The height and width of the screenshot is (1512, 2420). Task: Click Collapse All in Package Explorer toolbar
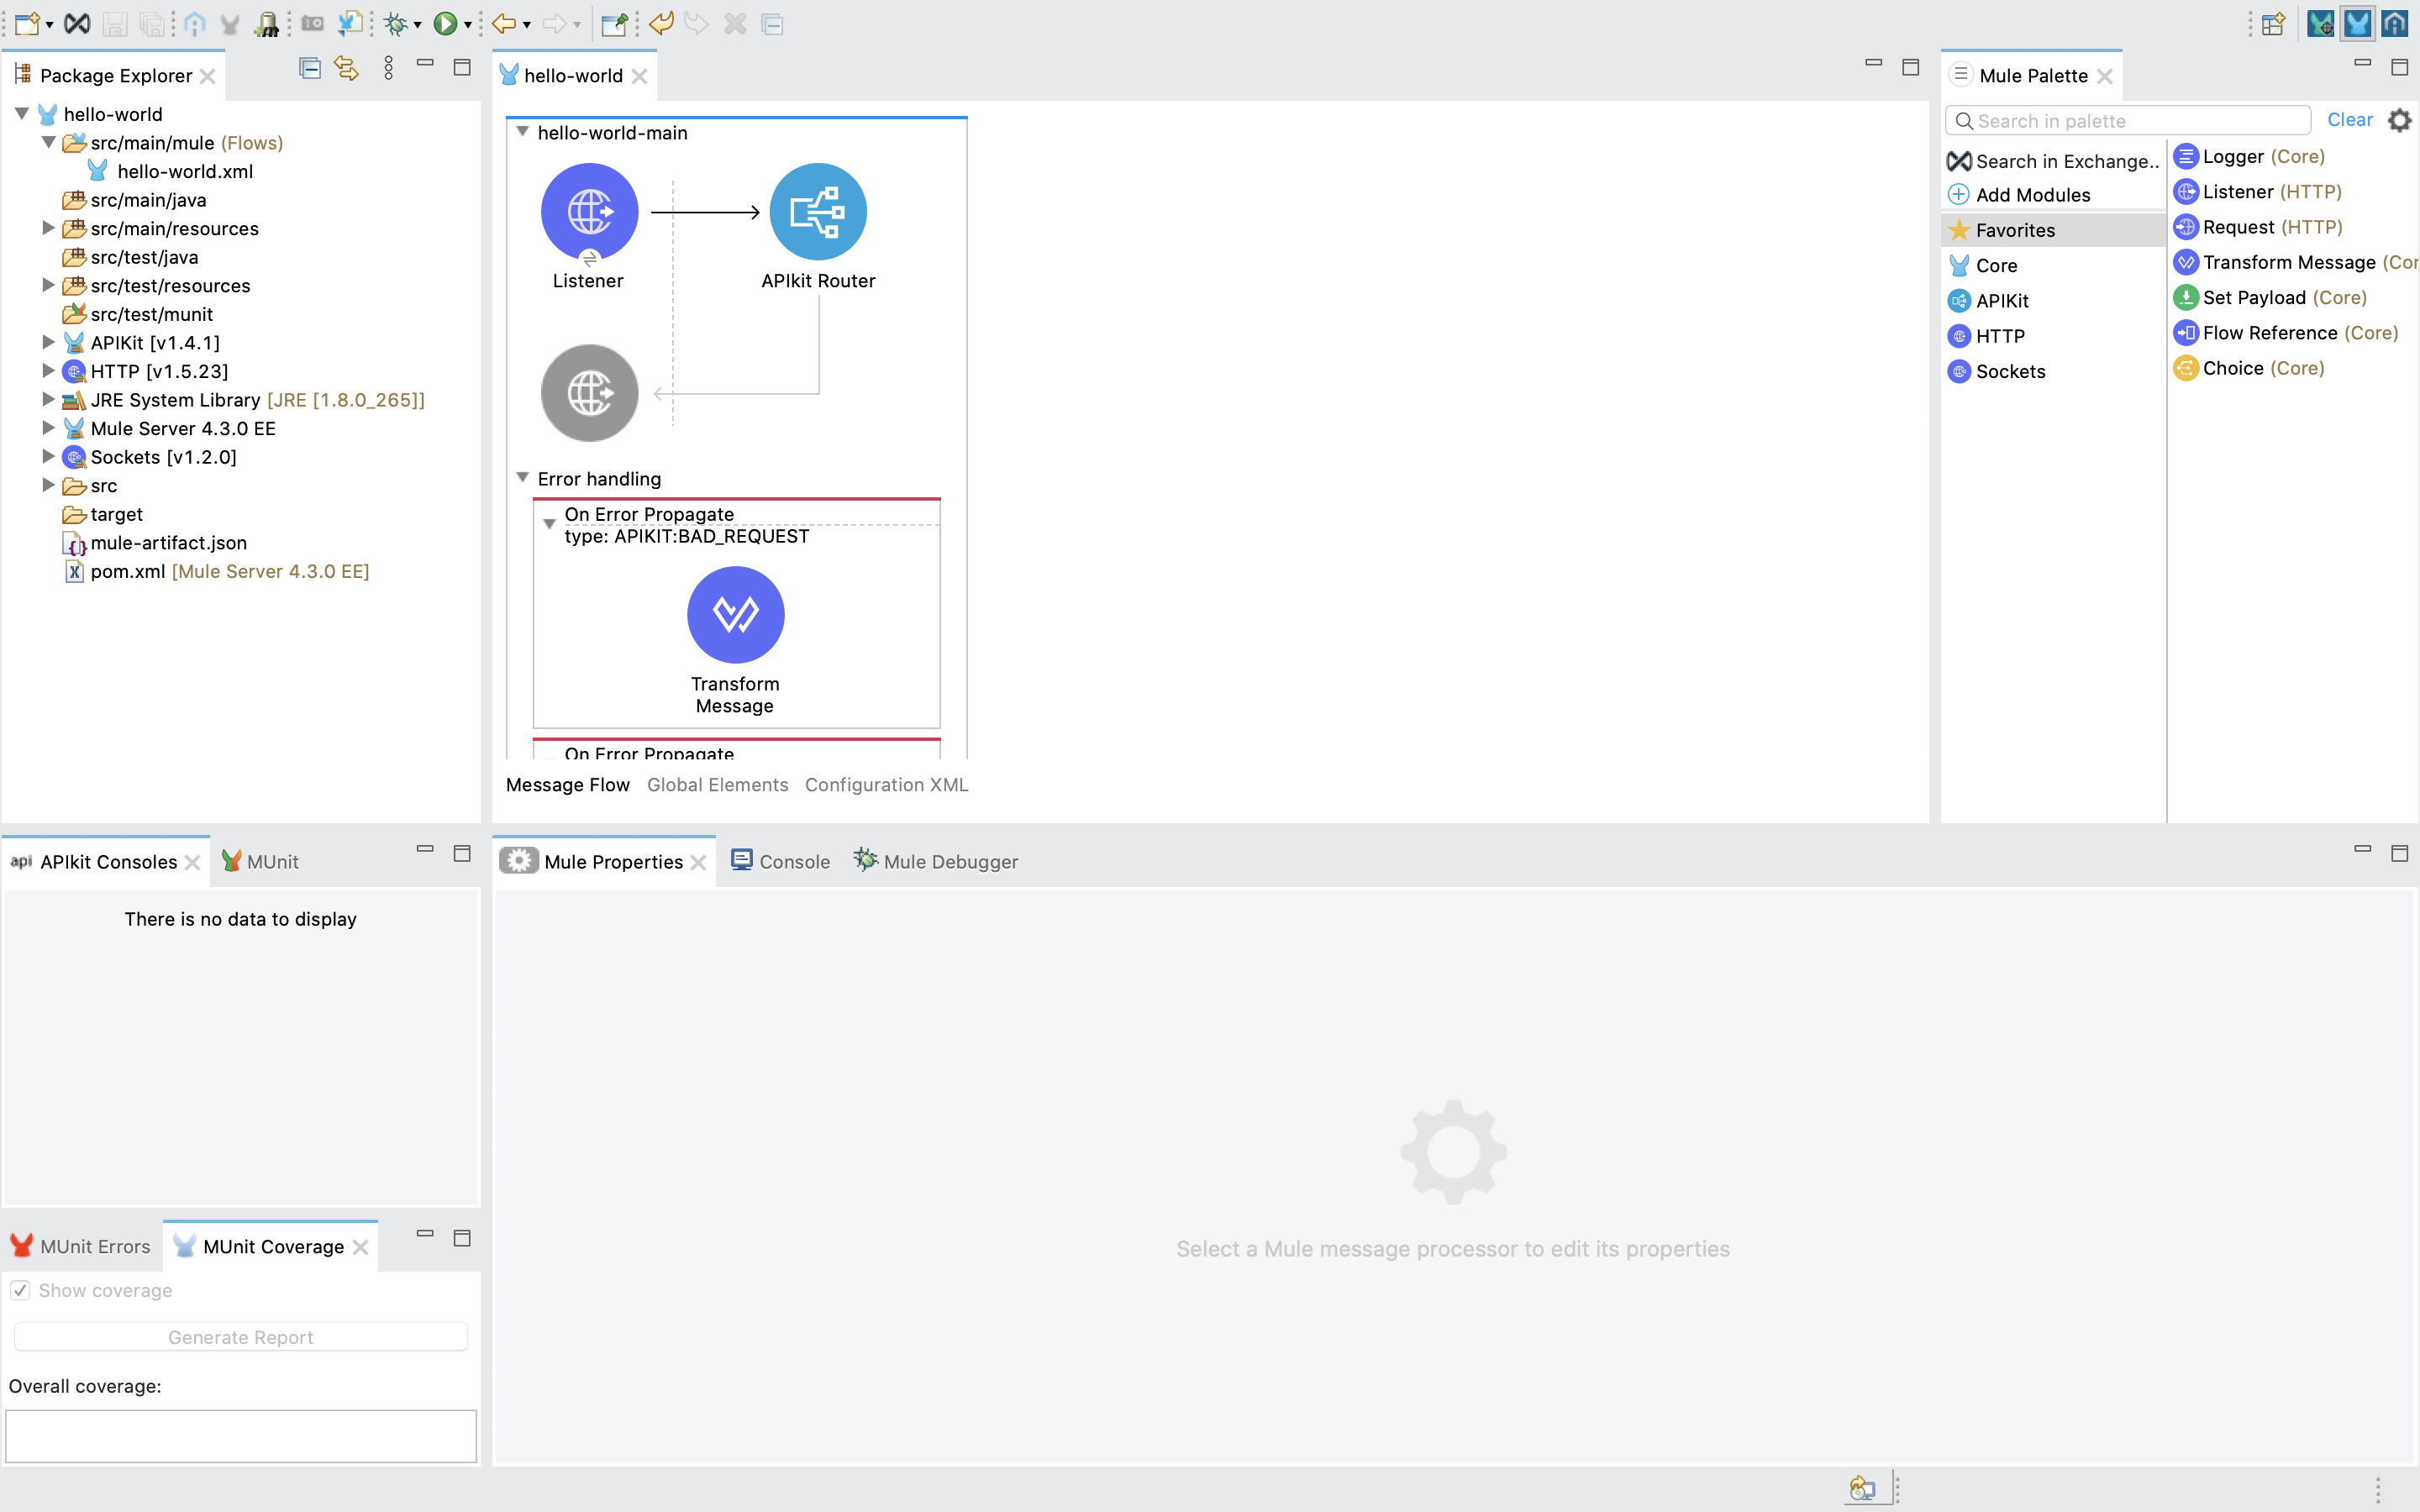point(310,68)
